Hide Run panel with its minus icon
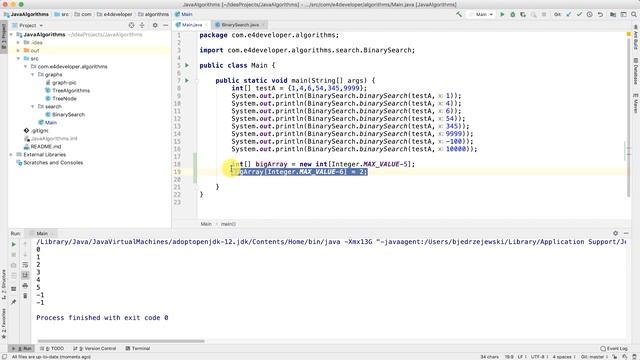The width and height of the screenshot is (640, 360). coord(626,233)
